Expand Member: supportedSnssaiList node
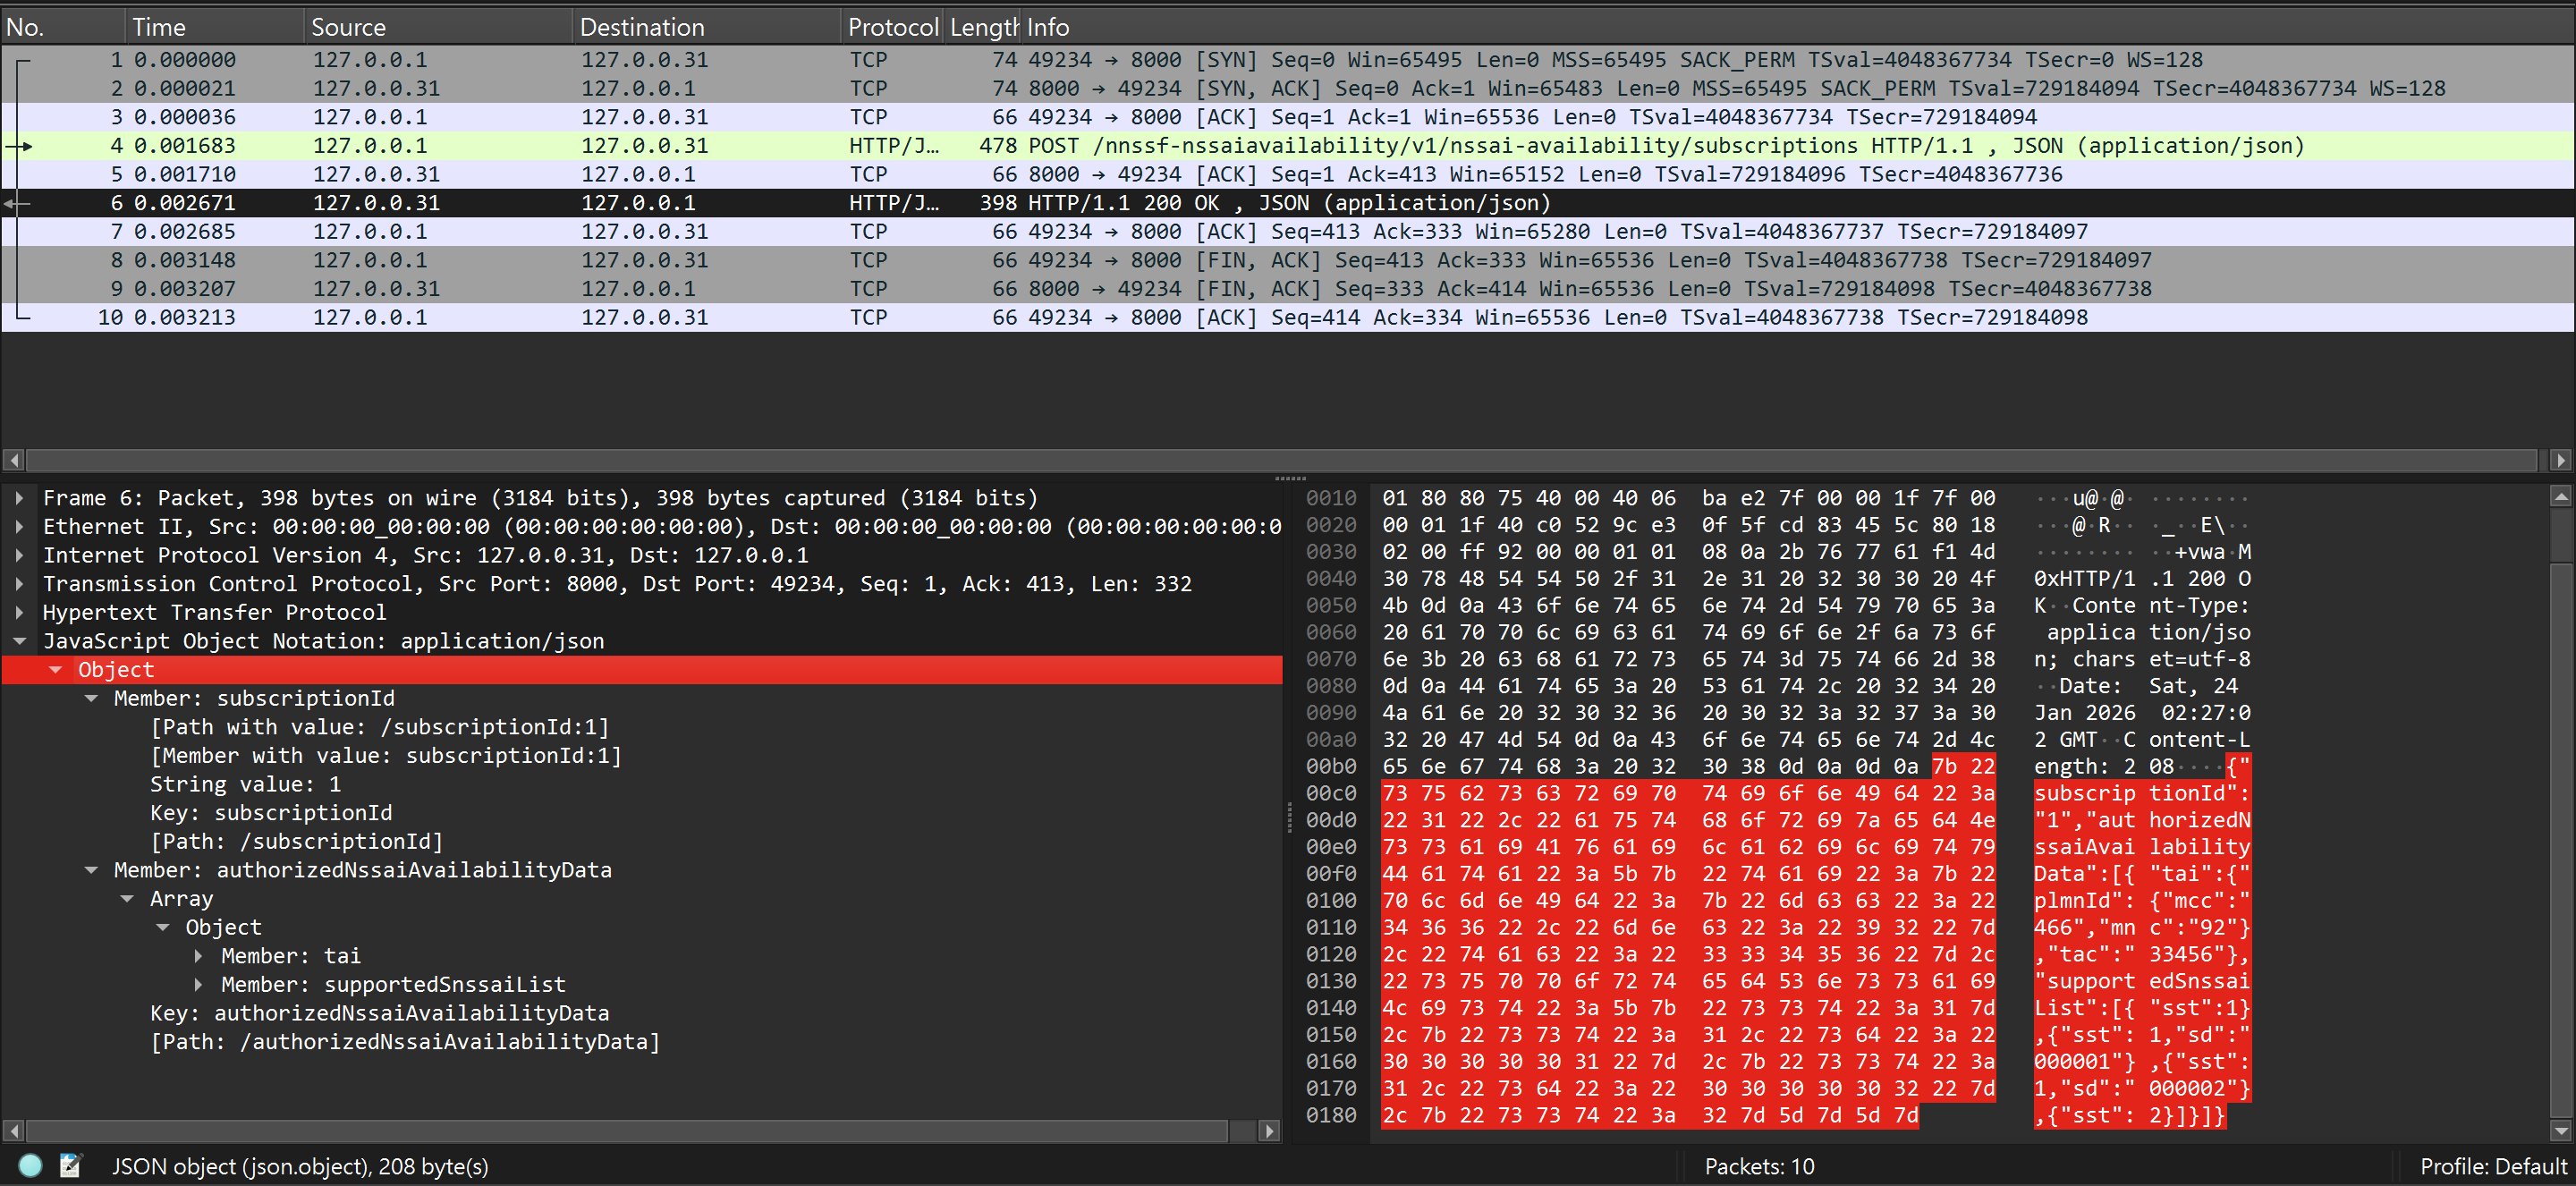The height and width of the screenshot is (1186, 2576). coord(198,985)
